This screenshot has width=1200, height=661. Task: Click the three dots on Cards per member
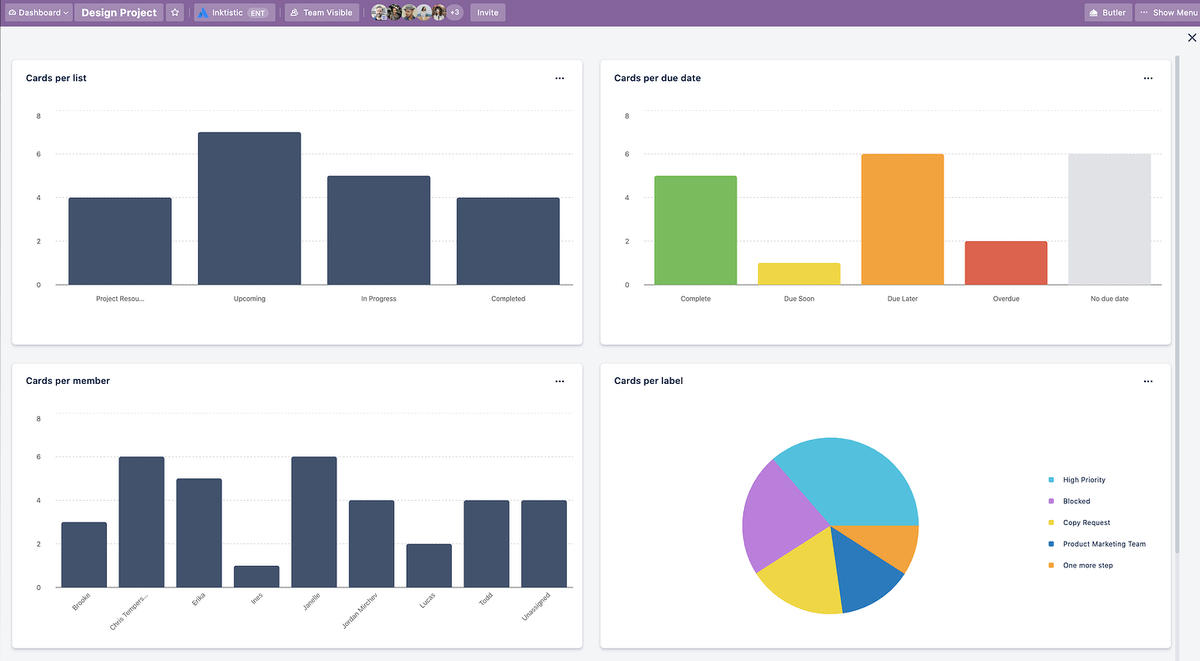coord(559,381)
